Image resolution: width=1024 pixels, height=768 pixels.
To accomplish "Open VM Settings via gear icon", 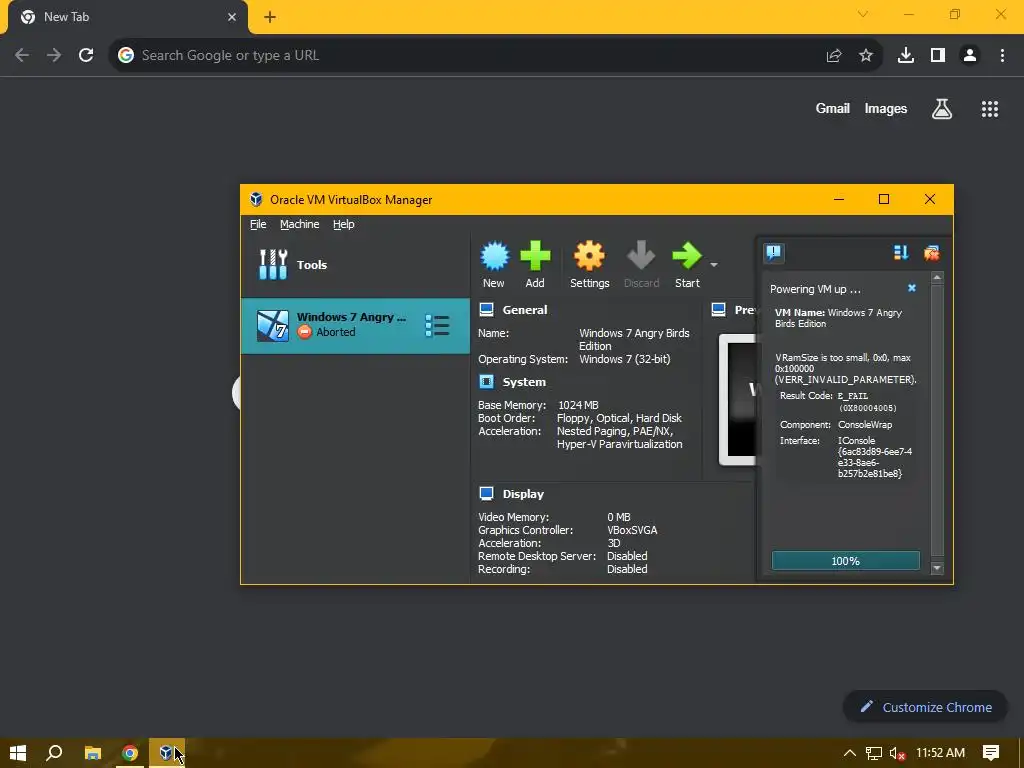I will [x=589, y=256].
